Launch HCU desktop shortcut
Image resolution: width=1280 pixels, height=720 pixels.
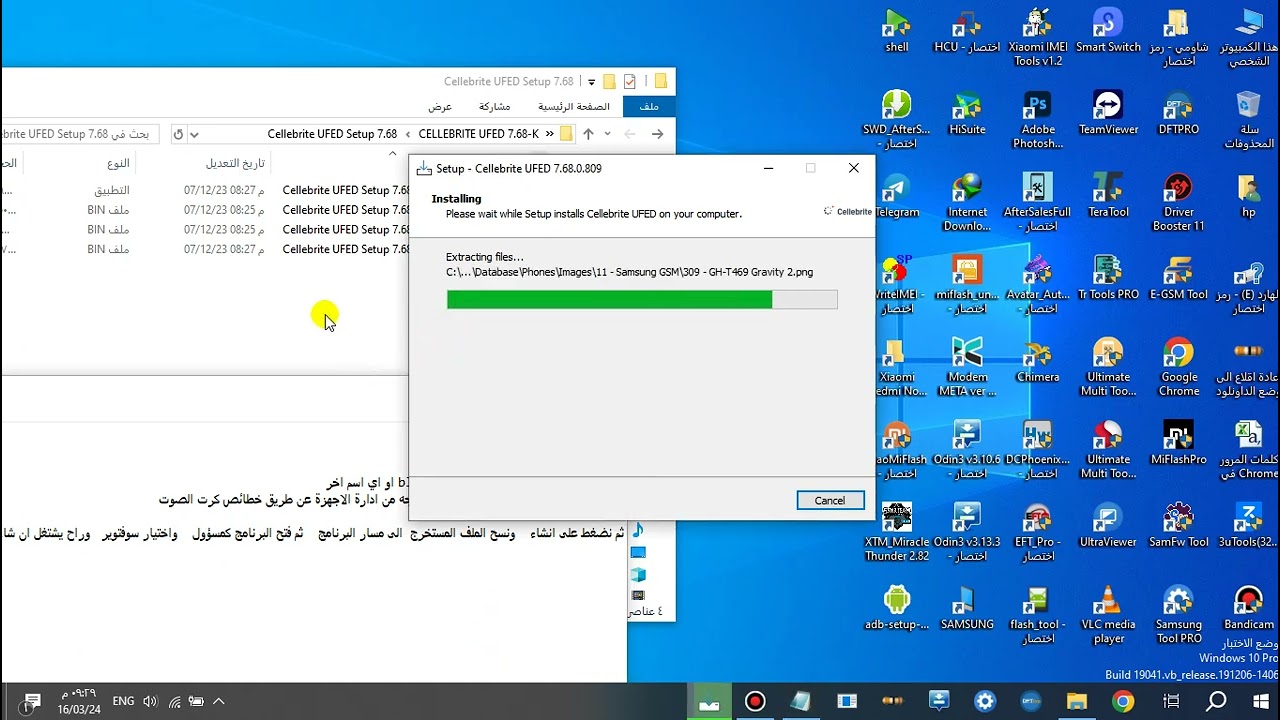coord(967,31)
